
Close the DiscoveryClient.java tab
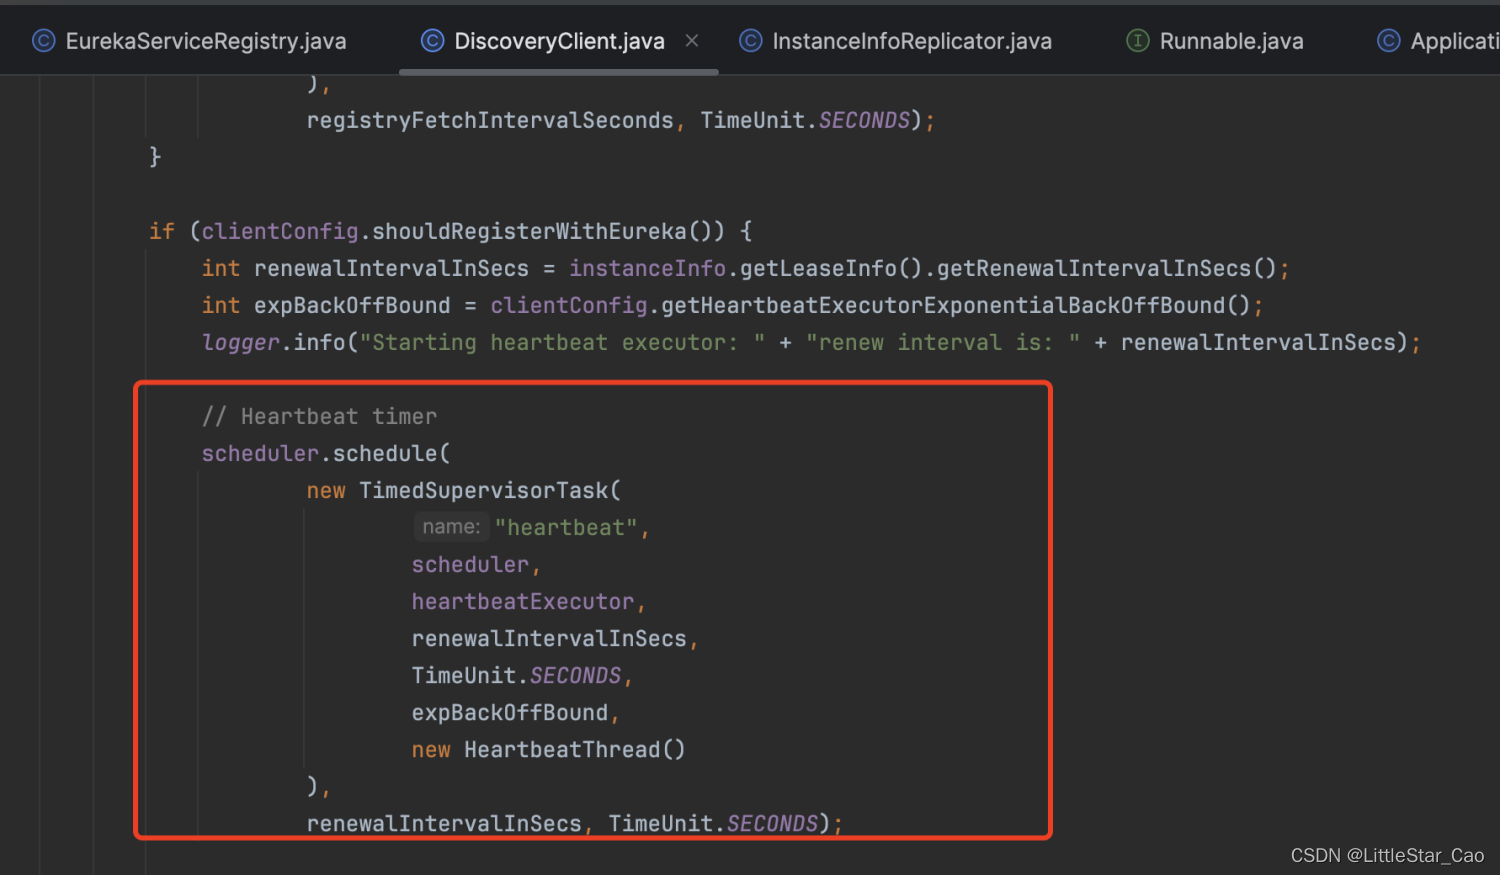[692, 41]
